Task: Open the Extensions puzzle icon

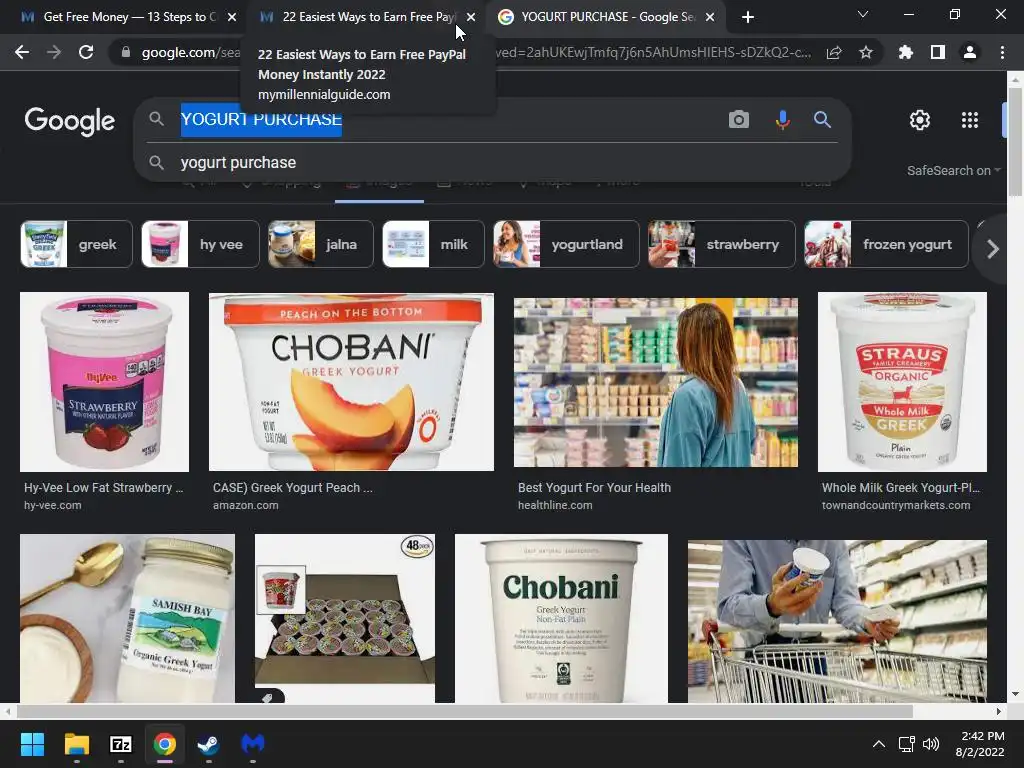Action: (906, 52)
